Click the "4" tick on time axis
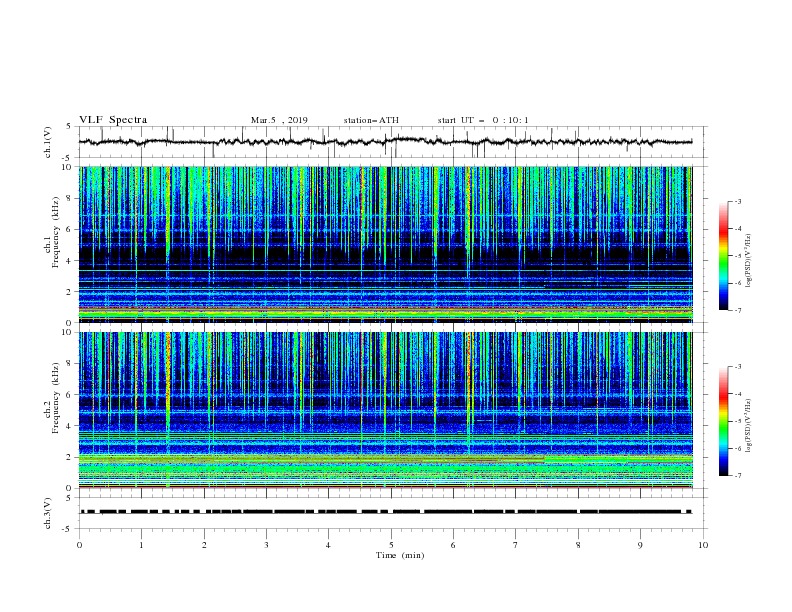Image resolution: width=792 pixels, height=612 pixels. coord(328,545)
